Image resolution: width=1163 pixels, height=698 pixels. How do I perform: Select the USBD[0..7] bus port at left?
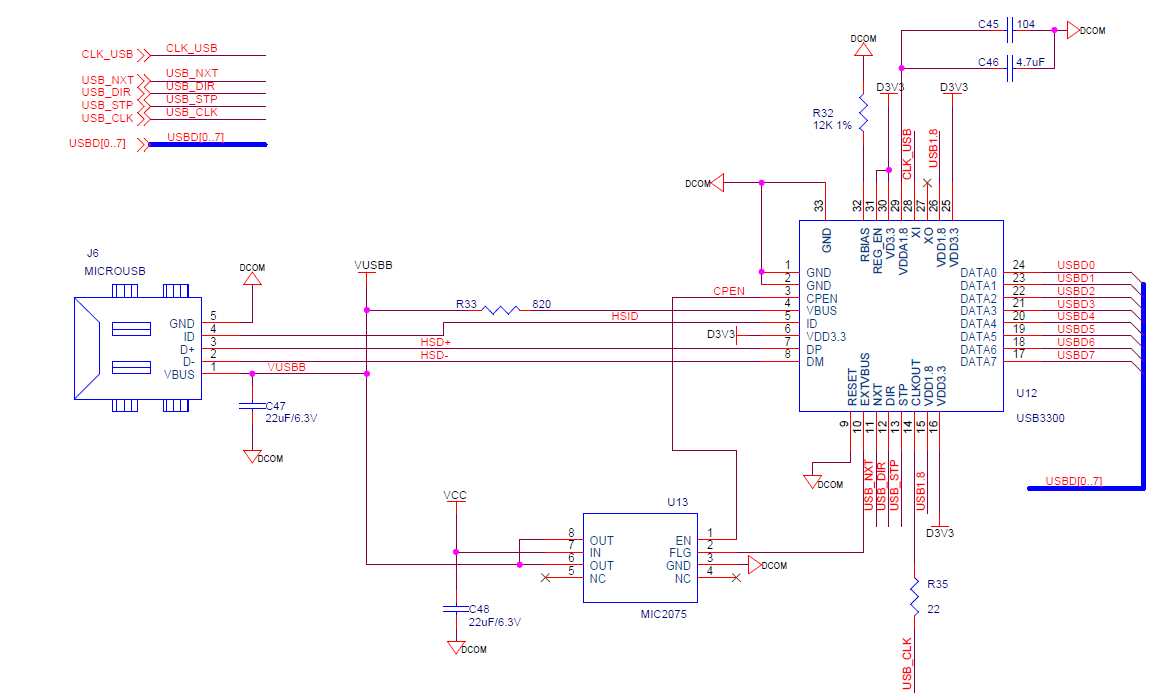tap(98, 144)
